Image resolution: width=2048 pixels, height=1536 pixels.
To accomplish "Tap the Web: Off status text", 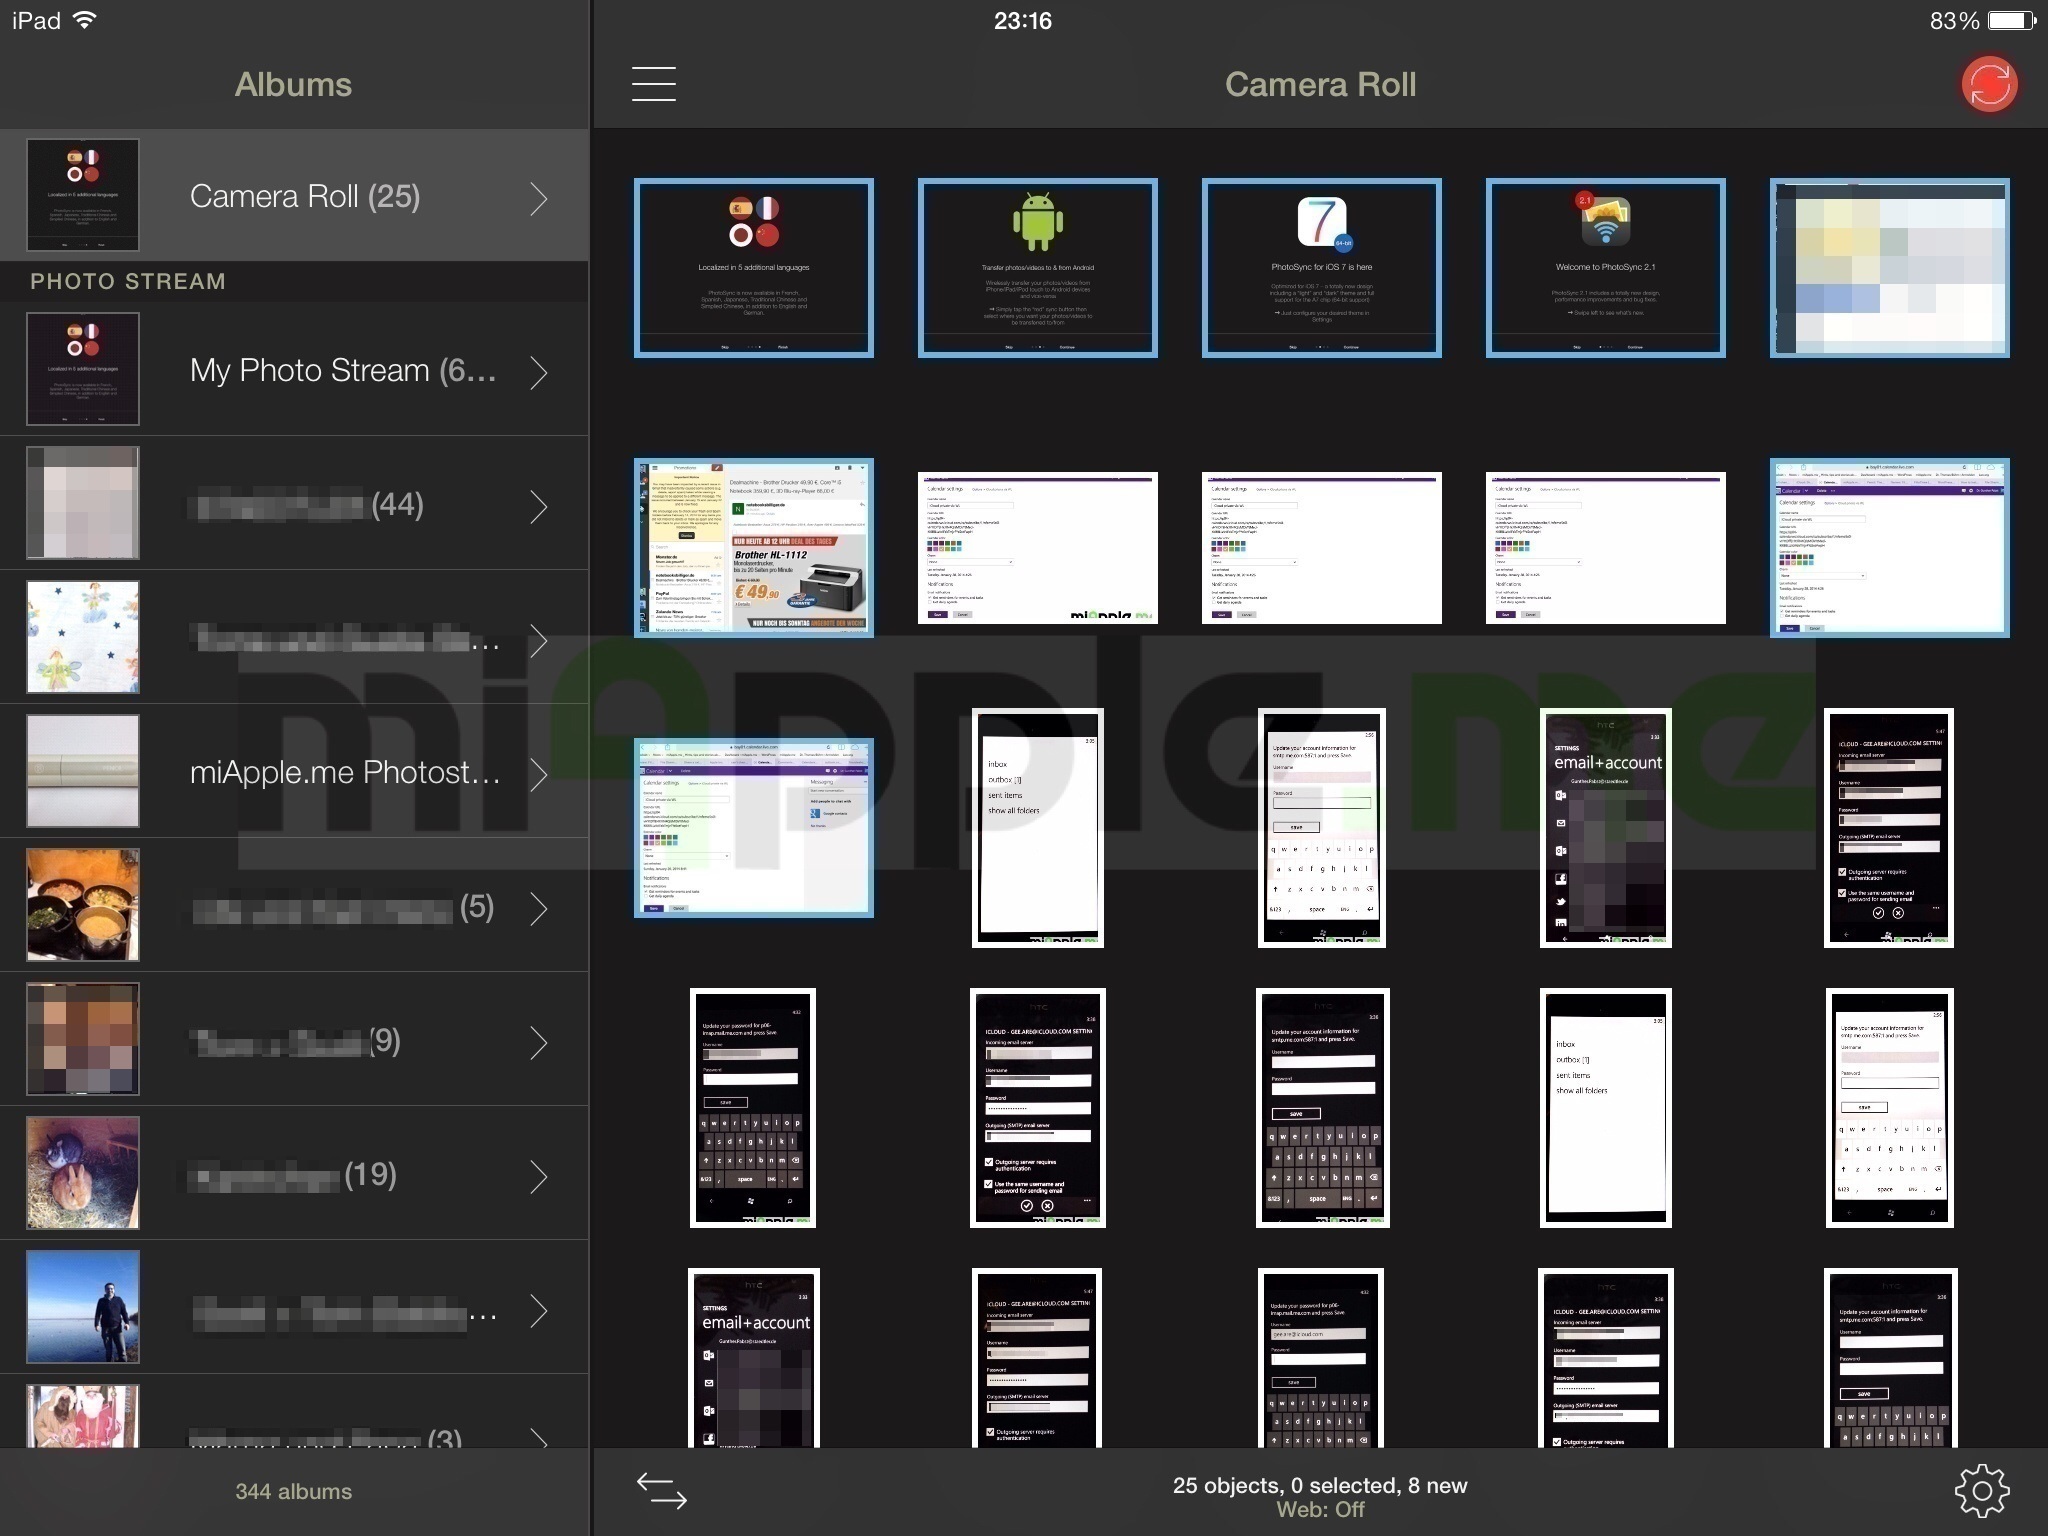I will (1319, 1510).
